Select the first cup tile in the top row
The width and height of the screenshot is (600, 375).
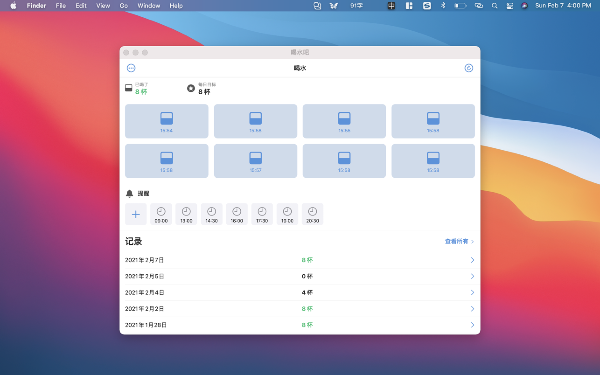[x=166, y=121]
